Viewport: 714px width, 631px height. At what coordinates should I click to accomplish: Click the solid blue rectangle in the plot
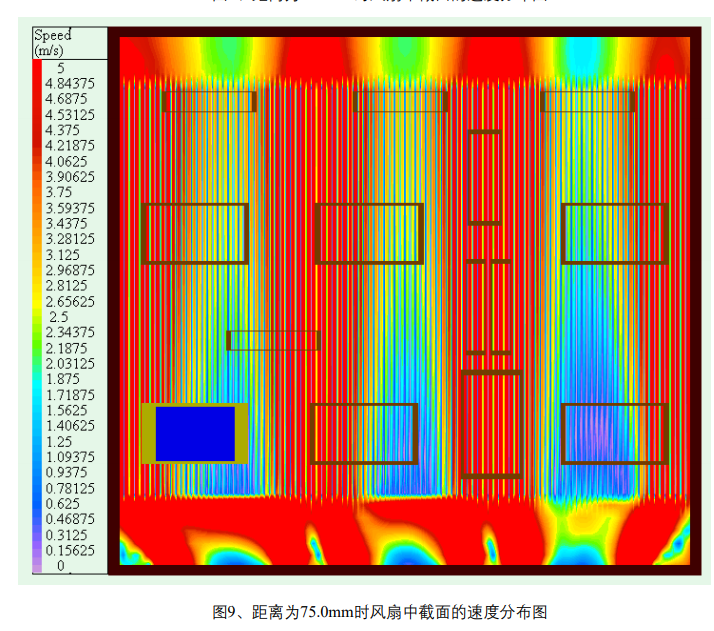pyautogui.click(x=195, y=434)
